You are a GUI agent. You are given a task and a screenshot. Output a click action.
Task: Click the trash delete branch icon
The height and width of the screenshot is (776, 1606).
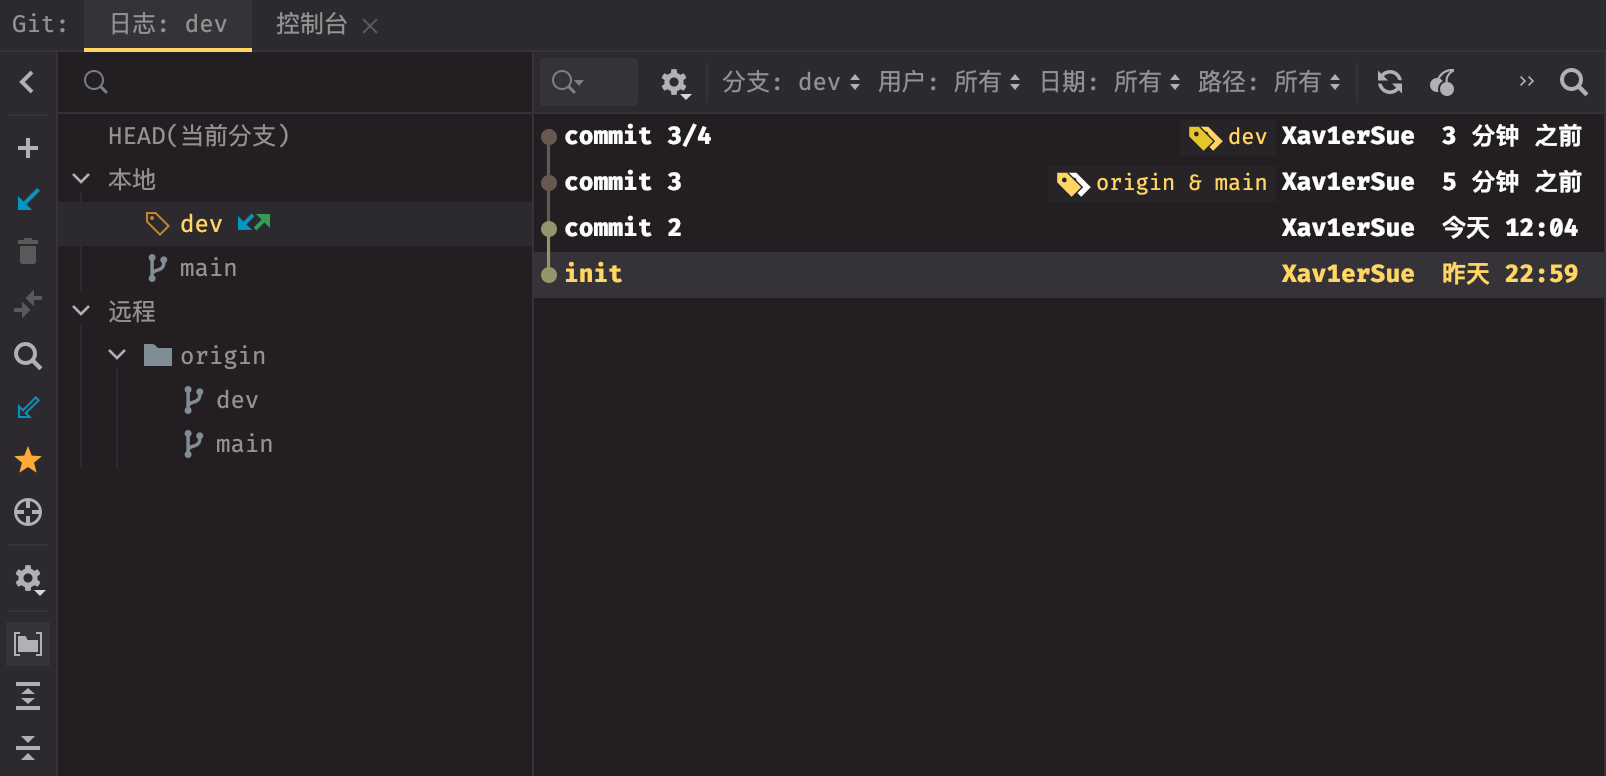point(28,252)
